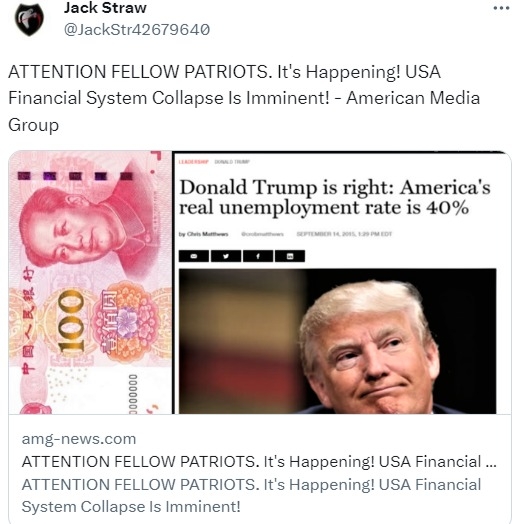Select the DONALD TRUMP tag label
This screenshot has width=522, height=524.
pyautogui.click(x=232, y=162)
